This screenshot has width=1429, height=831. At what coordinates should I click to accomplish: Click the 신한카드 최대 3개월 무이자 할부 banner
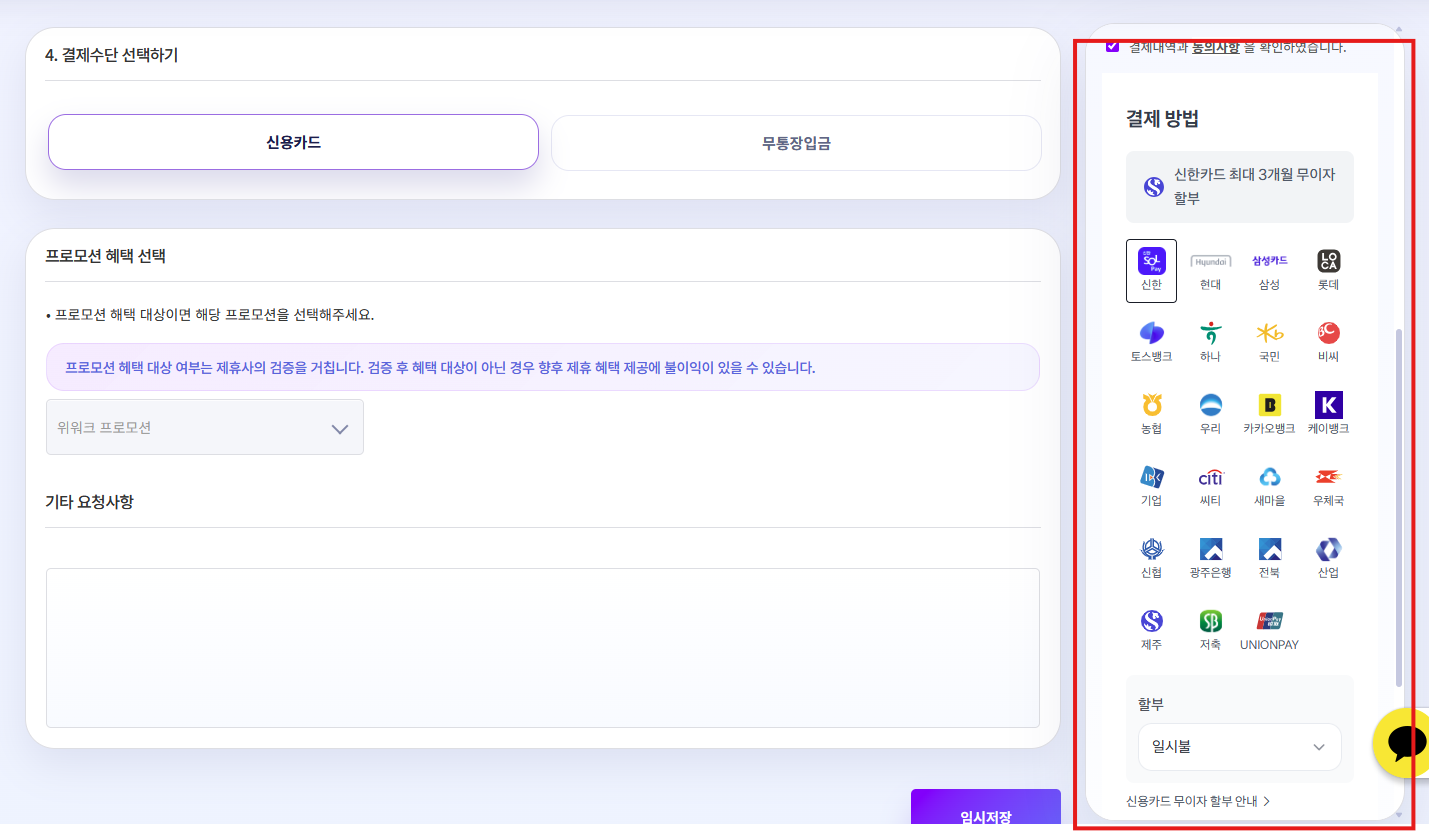[1240, 187]
